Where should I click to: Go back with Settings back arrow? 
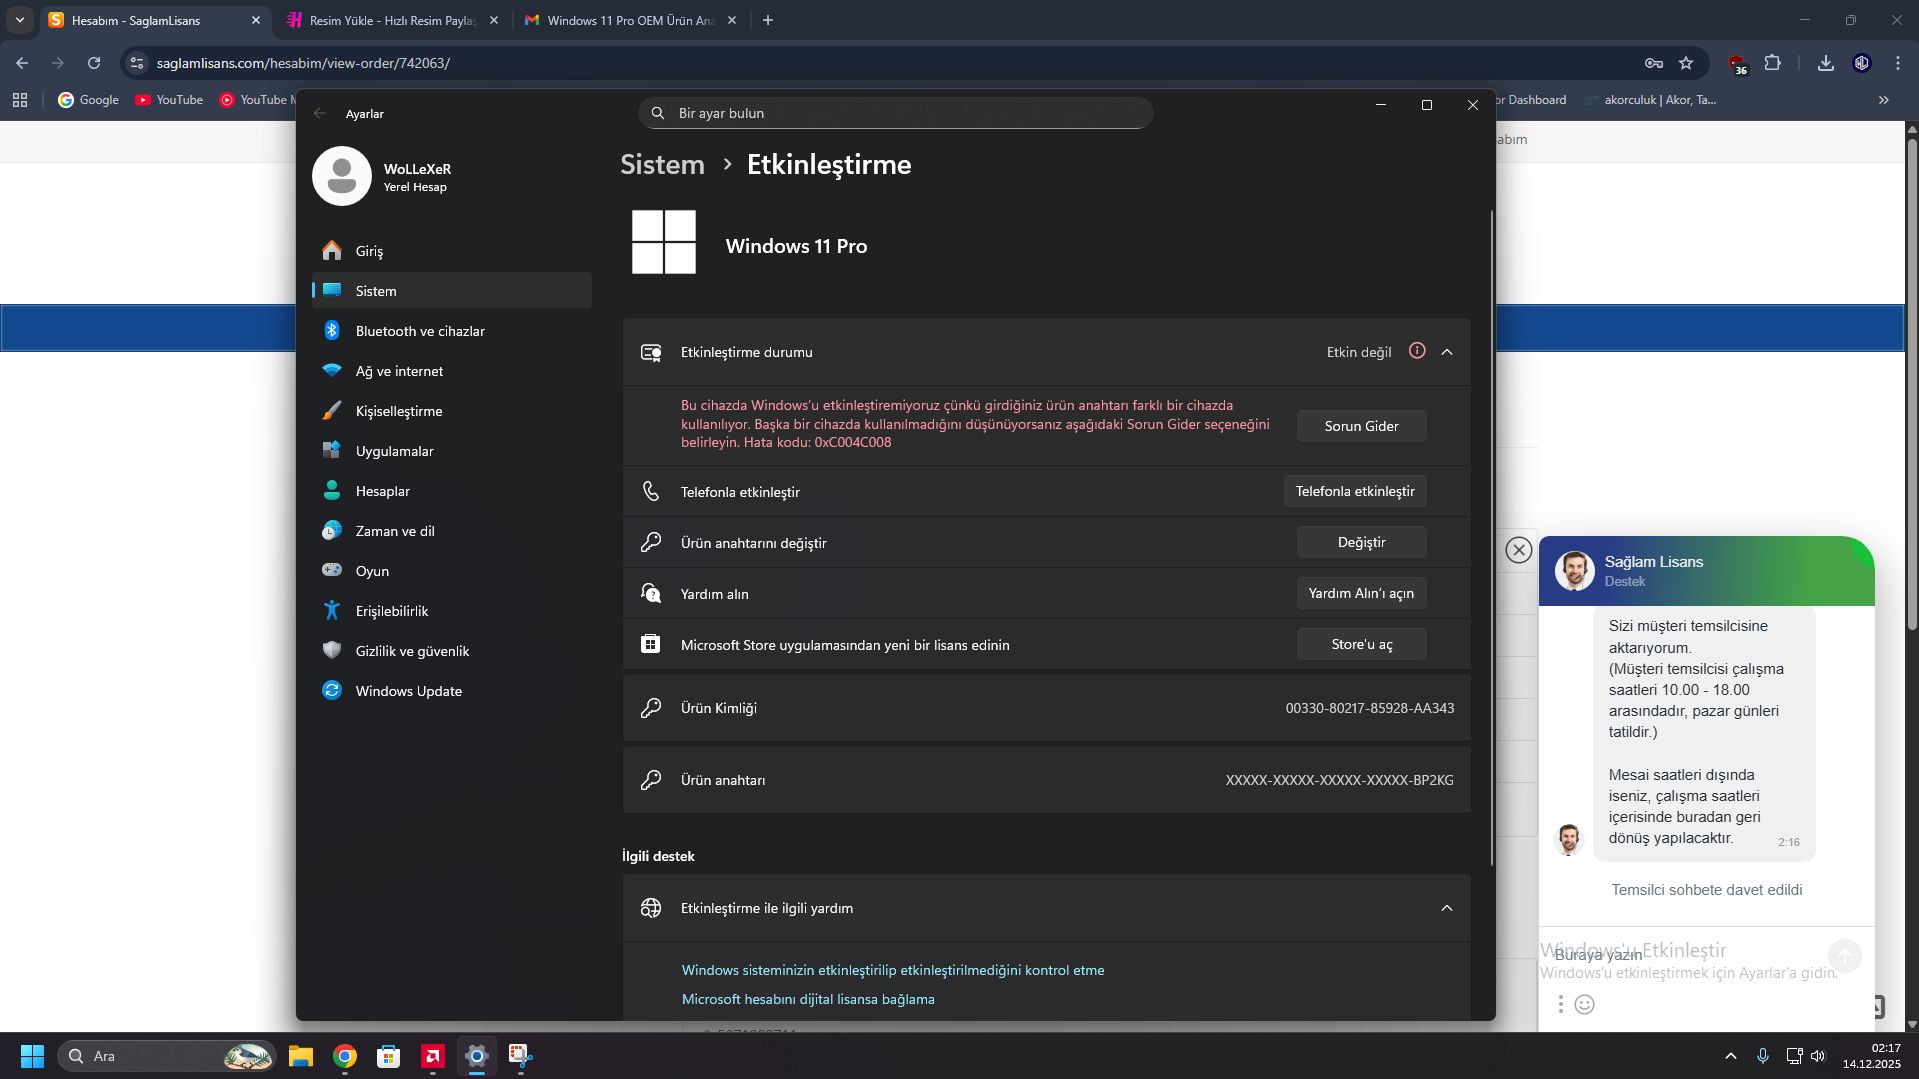pyautogui.click(x=320, y=113)
